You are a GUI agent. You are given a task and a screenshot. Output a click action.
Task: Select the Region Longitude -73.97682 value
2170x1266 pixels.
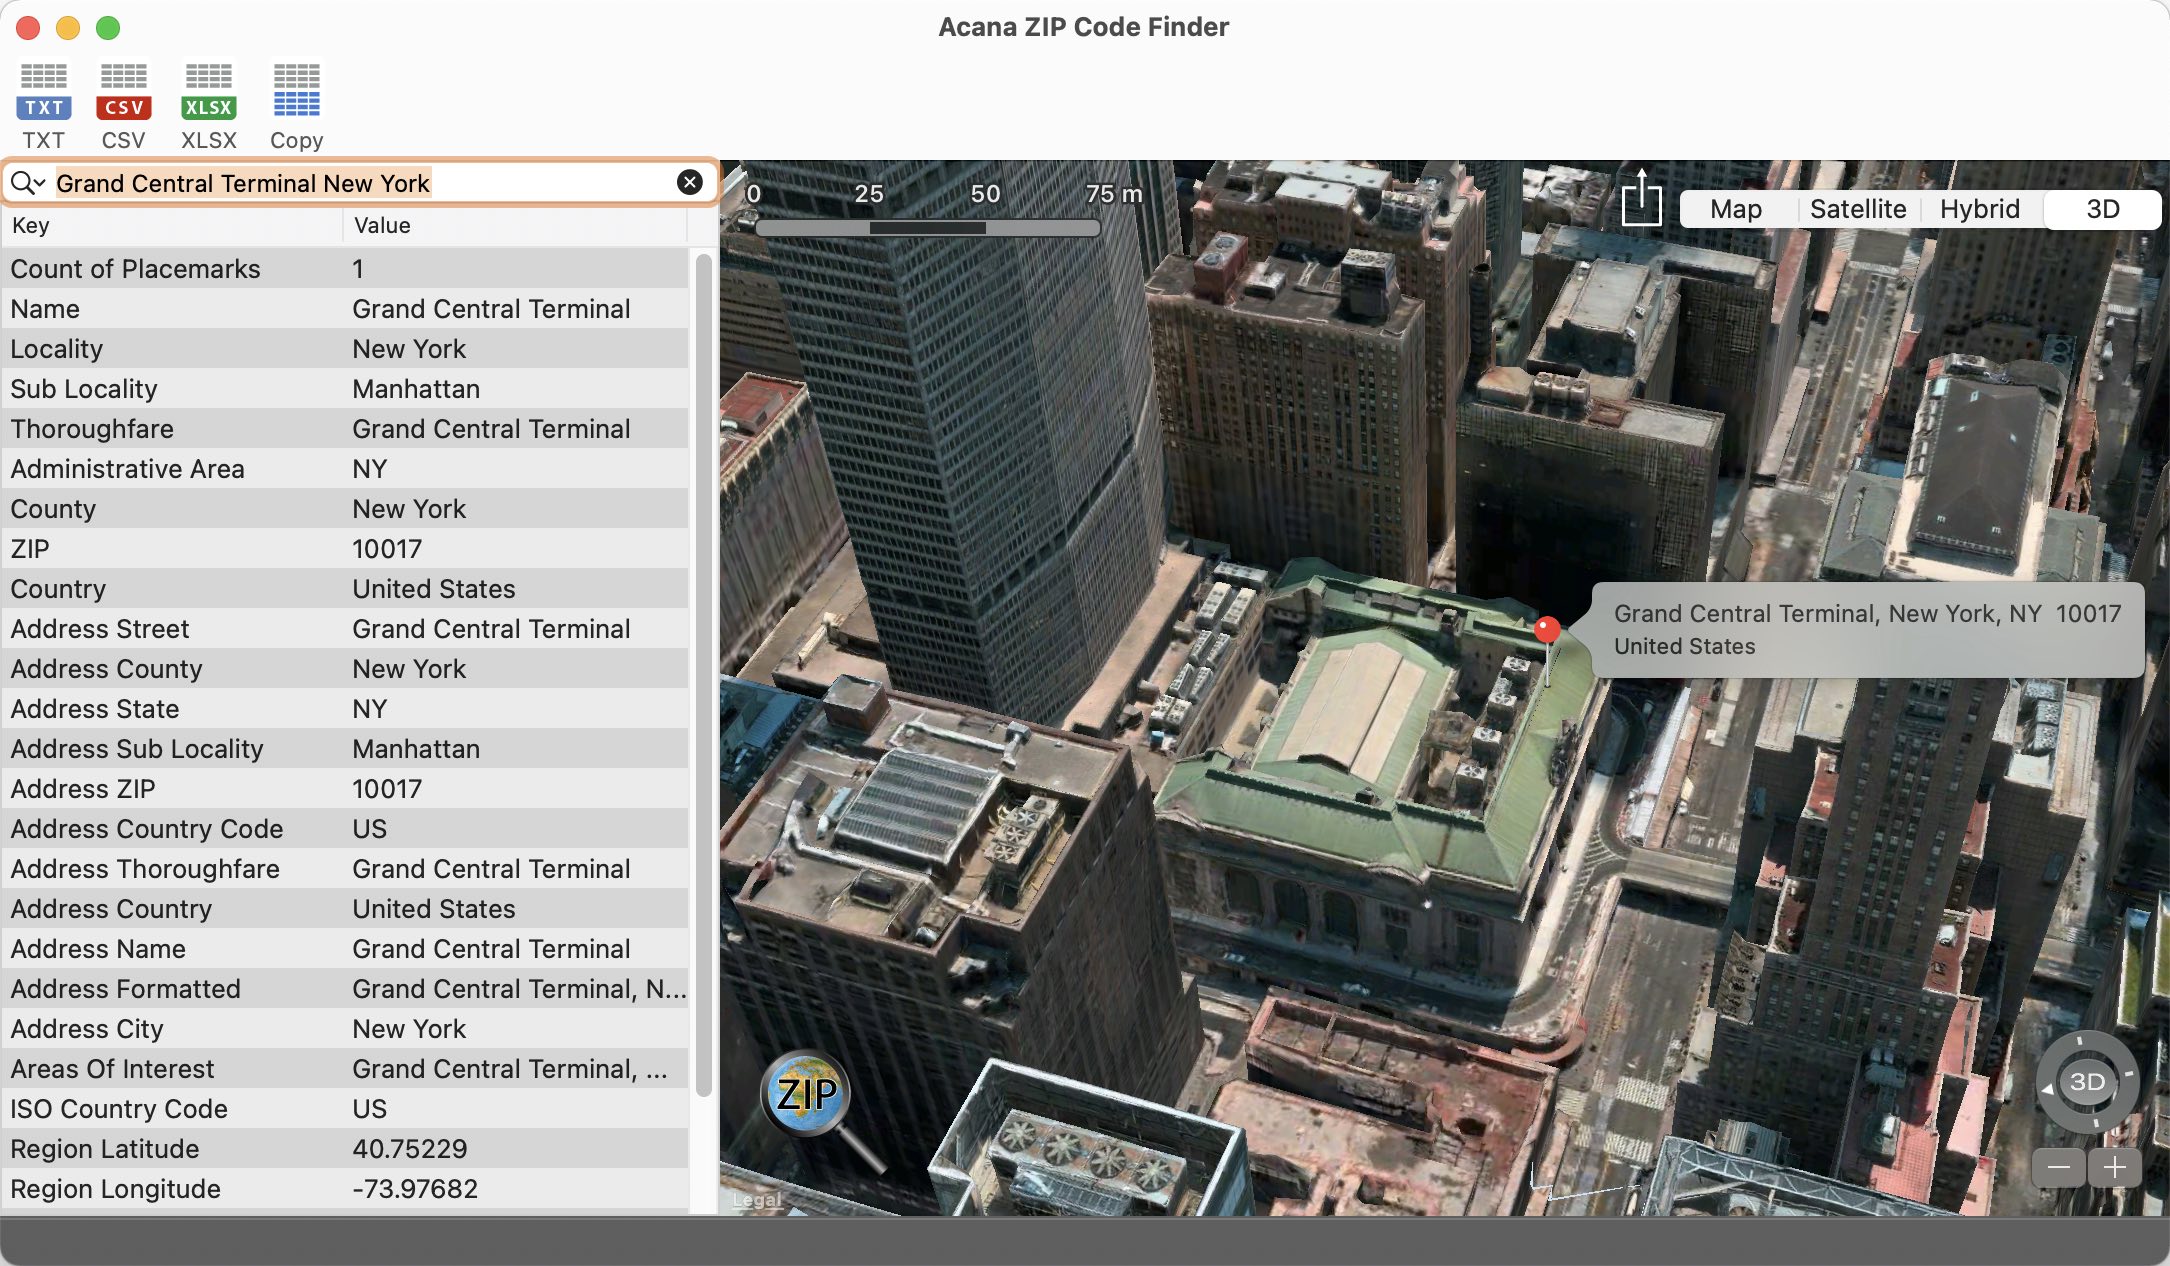click(415, 1189)
